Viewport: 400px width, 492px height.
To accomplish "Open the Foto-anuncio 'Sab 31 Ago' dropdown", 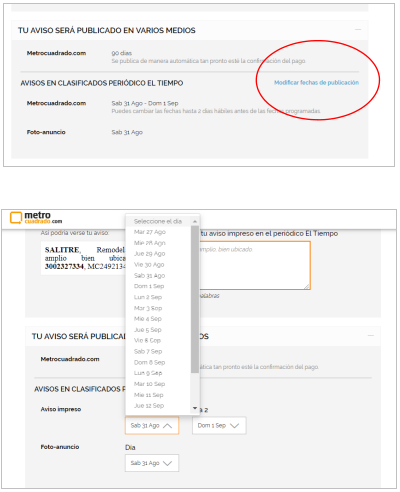I will point(152,463).
